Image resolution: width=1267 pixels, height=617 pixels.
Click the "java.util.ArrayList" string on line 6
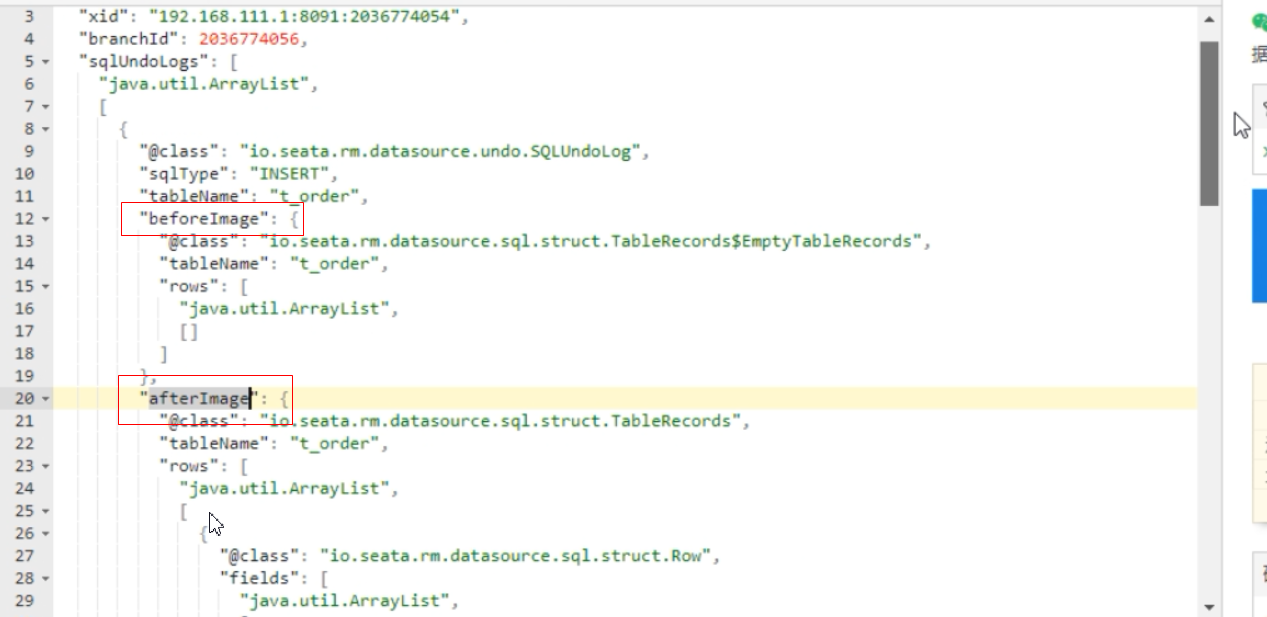coord(204,84)
